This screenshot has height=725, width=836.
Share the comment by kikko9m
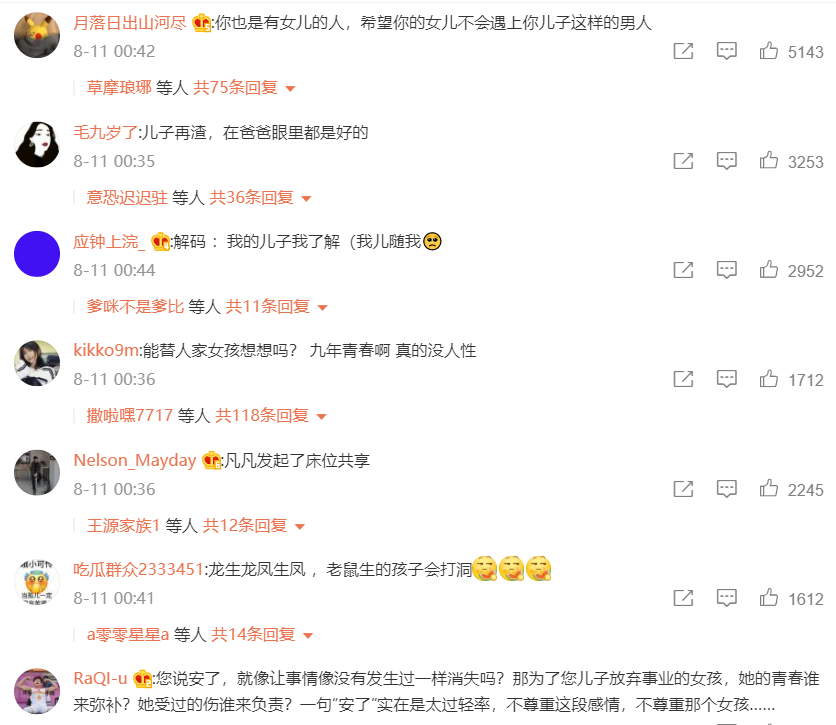[684, 379]
